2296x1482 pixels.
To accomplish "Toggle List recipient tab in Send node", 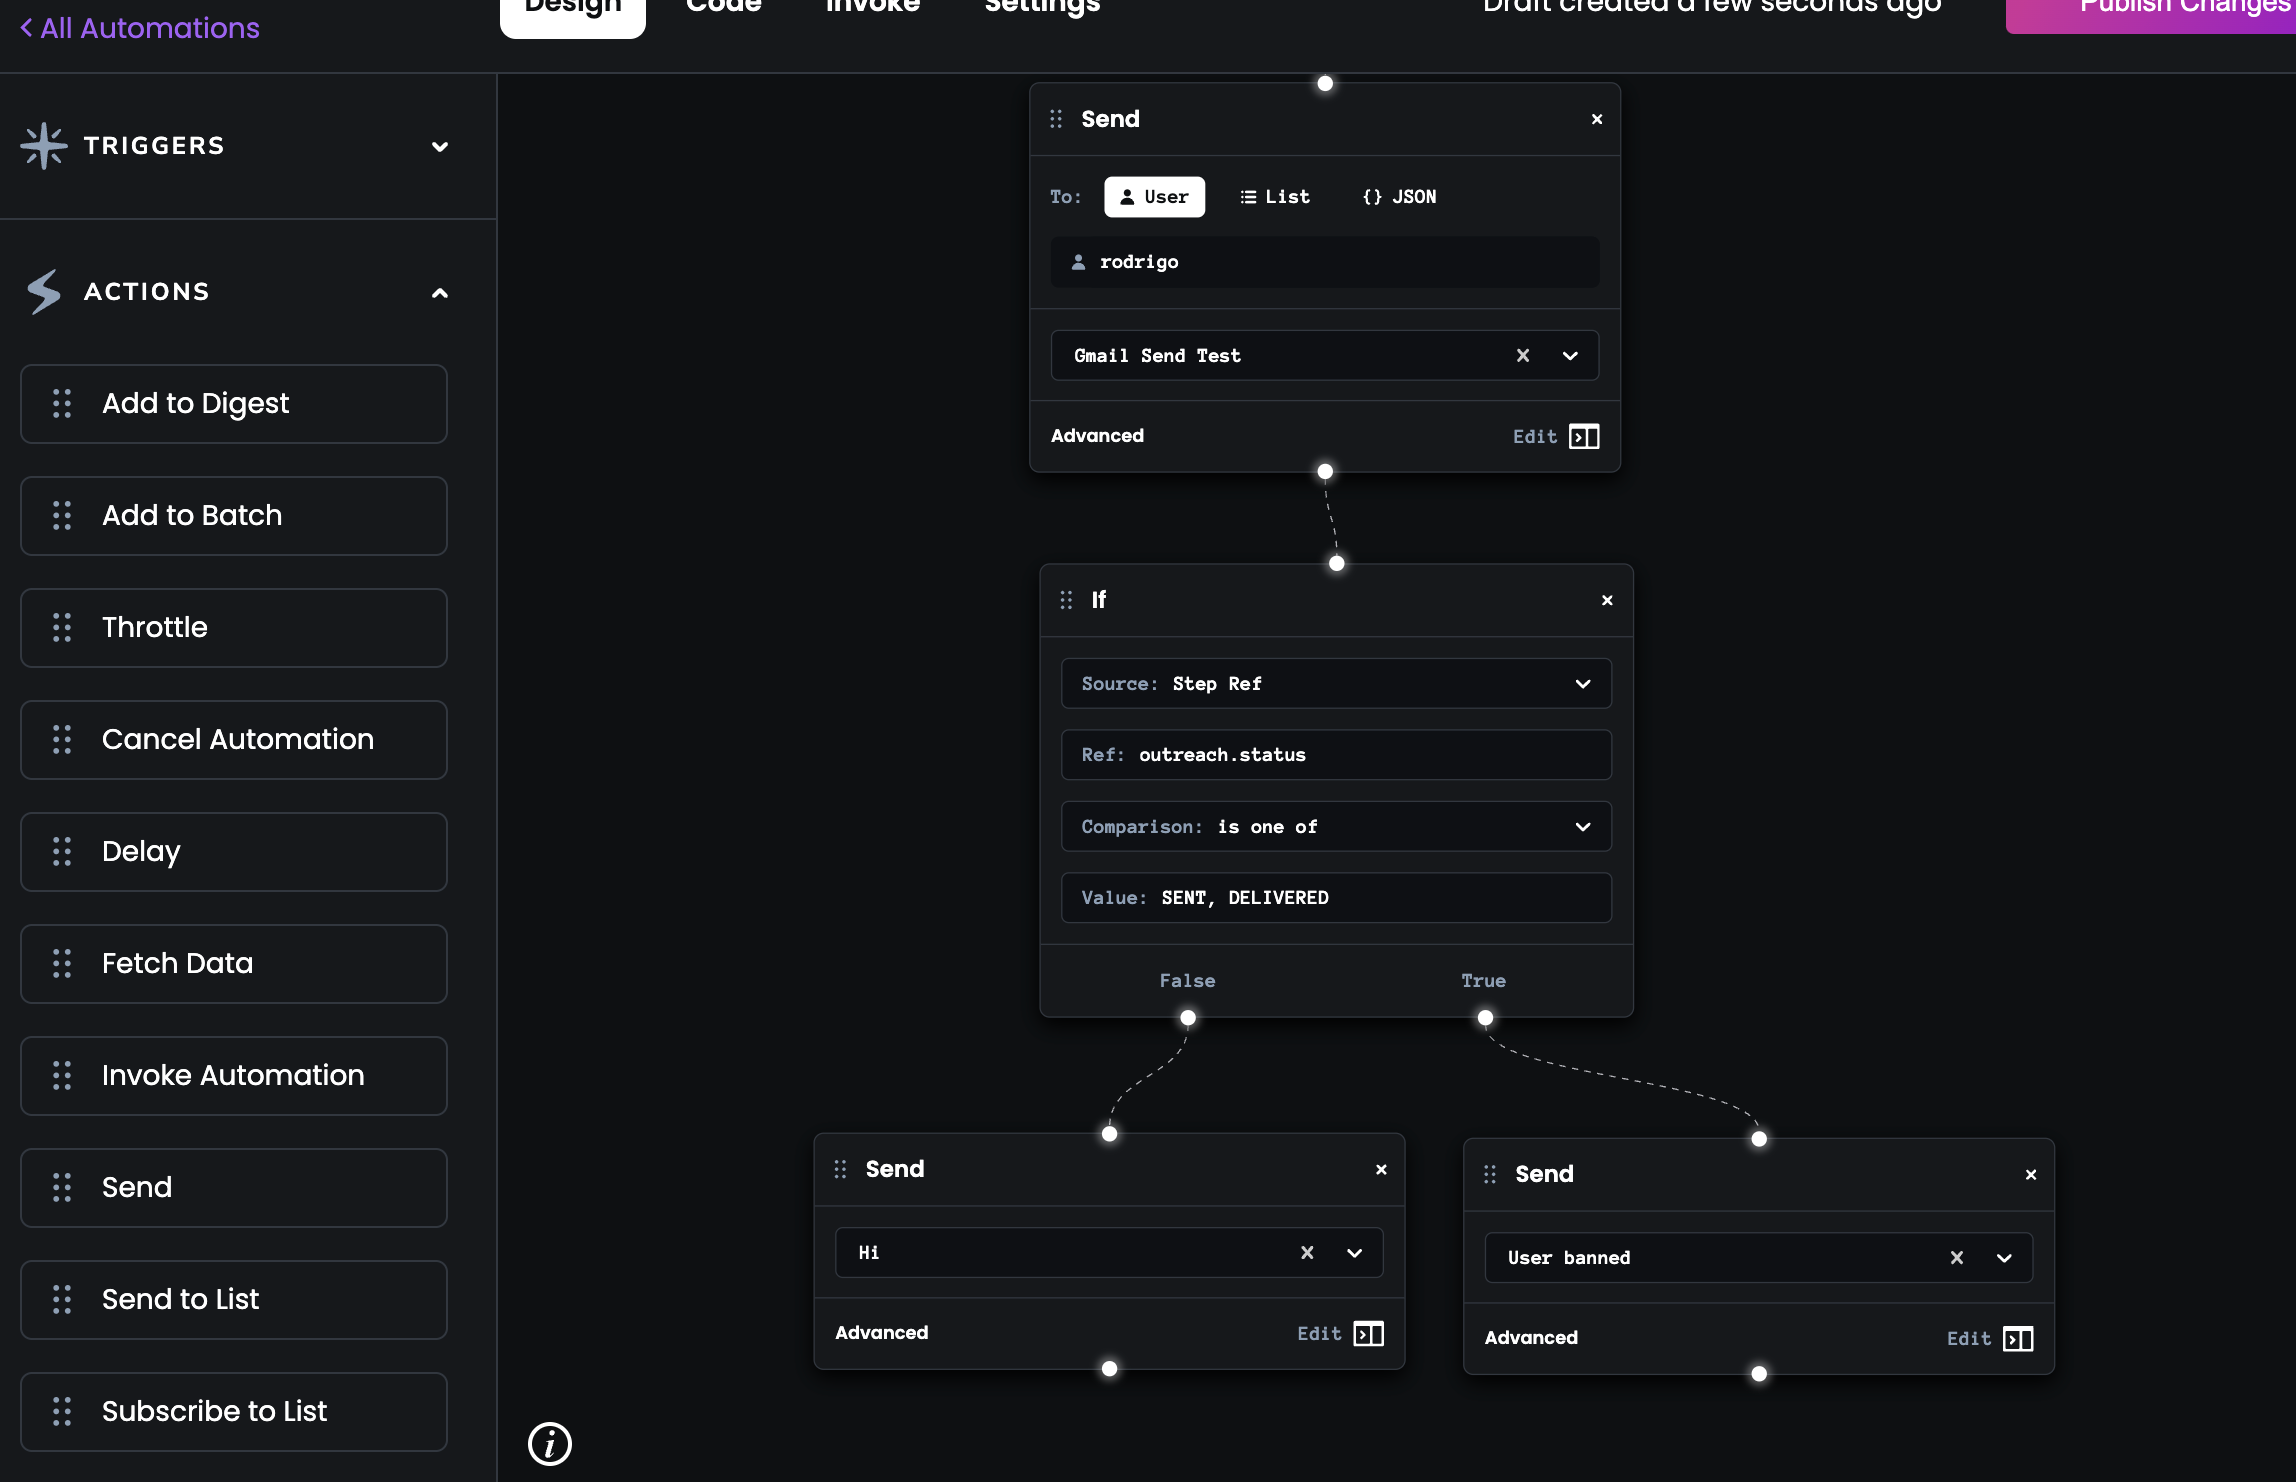I will click(1274, 197).
